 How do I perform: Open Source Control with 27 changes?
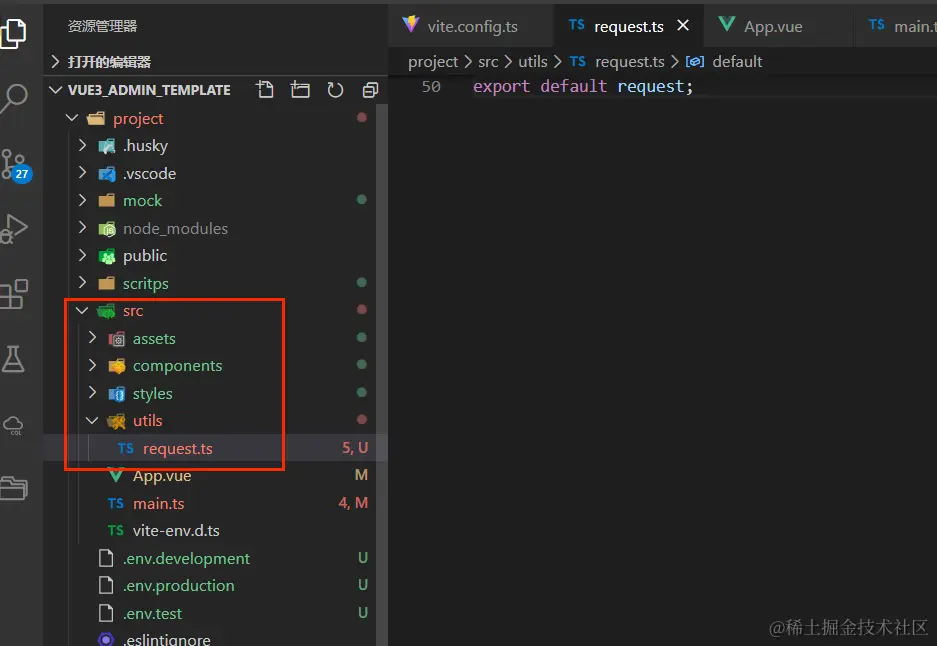point(14,165)
